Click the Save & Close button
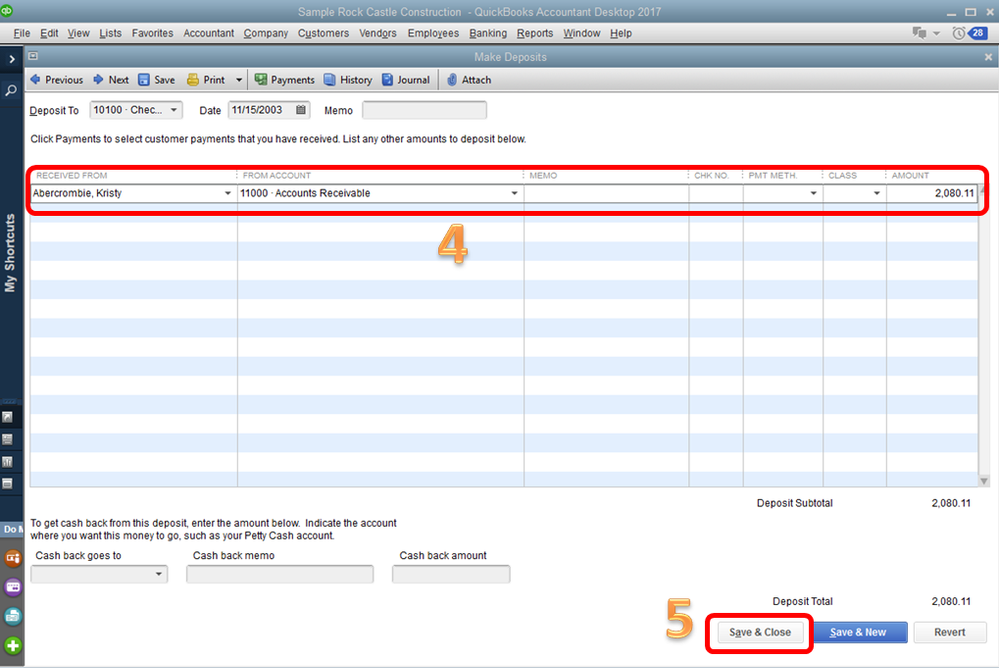The width and height of the screenshot is (999, 668). pos(760,632)
